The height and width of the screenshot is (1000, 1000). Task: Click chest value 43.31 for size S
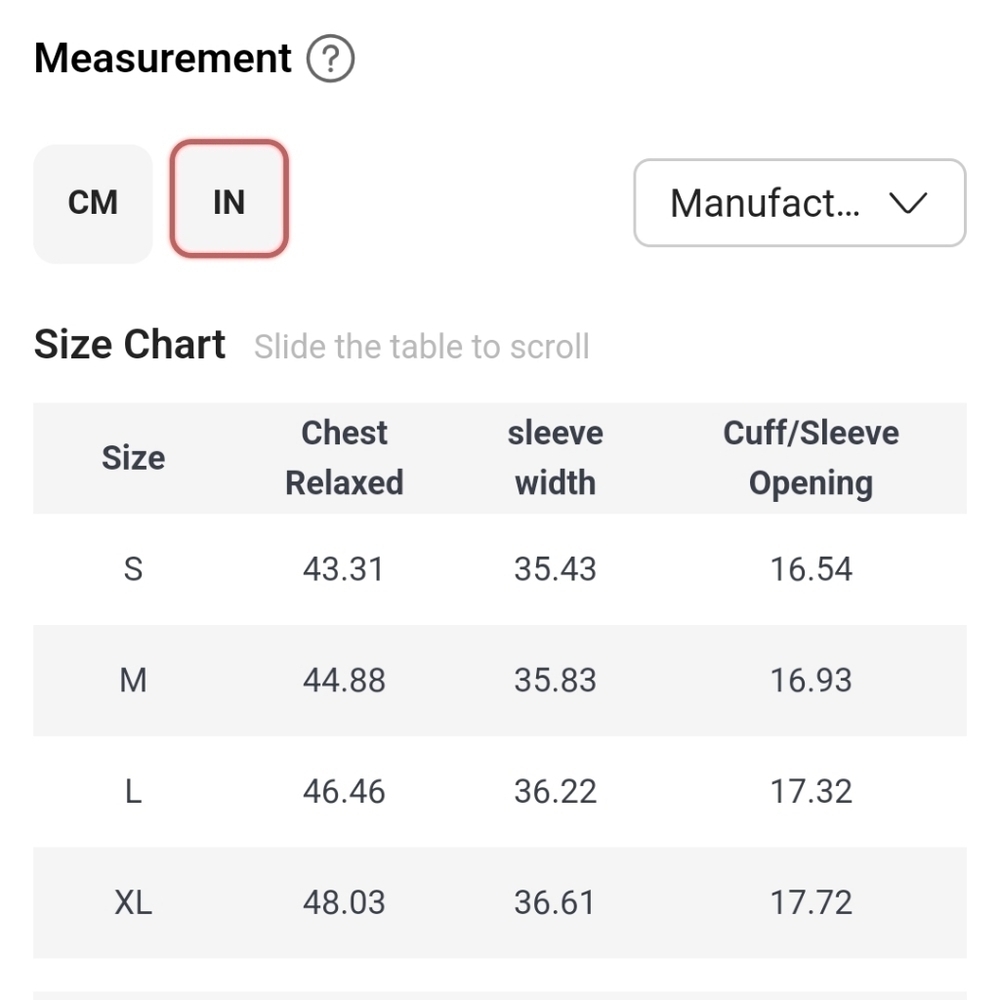[x=344, y=569]
